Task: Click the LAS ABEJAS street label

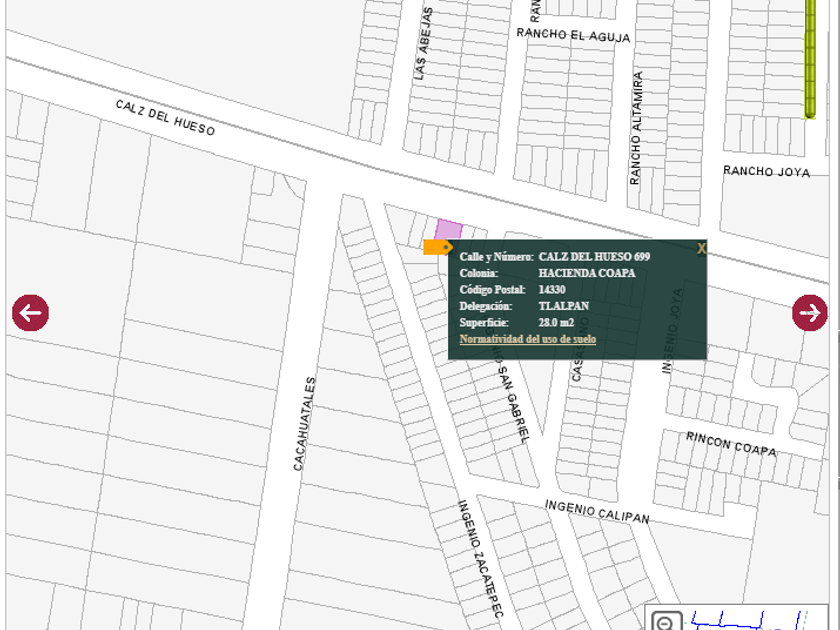Action: (423, 44)
